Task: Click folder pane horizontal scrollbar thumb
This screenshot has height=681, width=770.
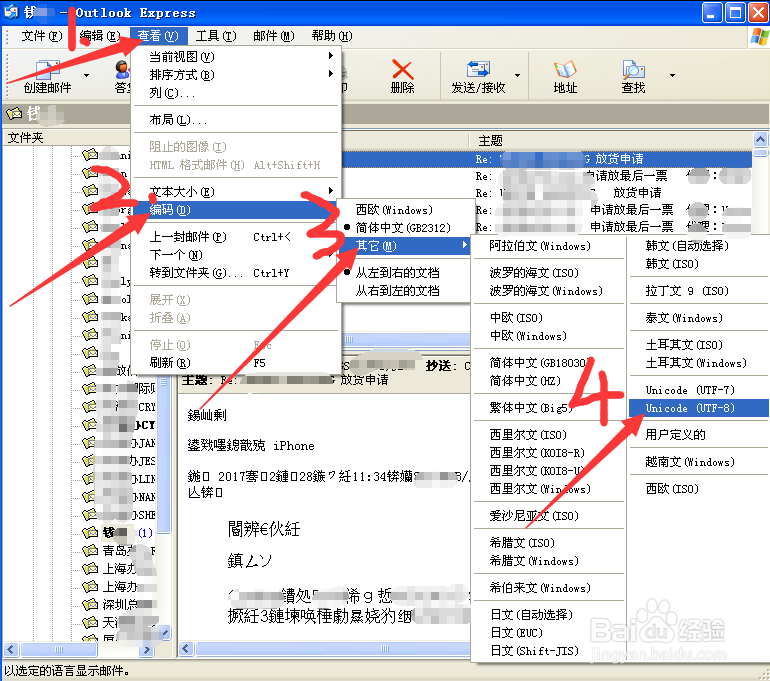Action: click(59, 650)
